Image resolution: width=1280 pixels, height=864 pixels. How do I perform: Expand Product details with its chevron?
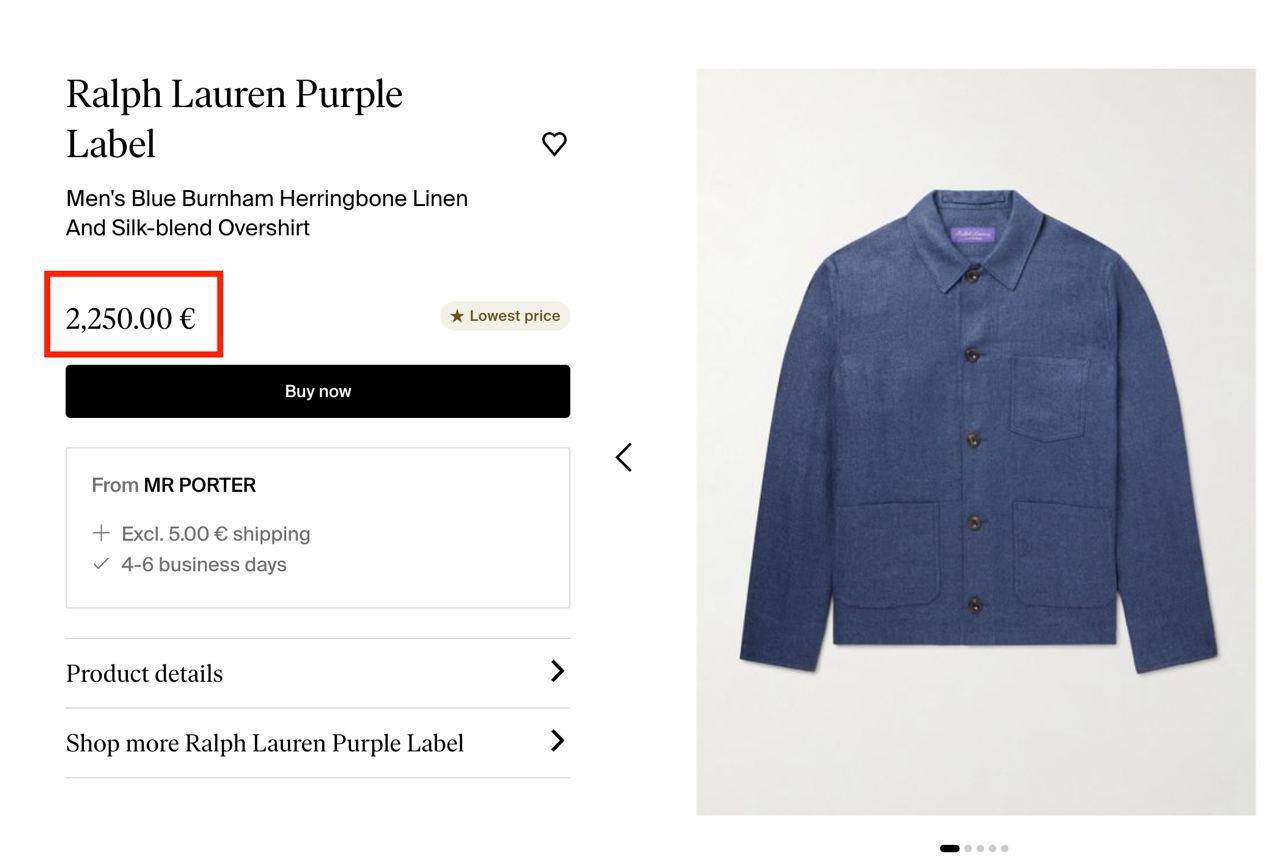coord(558,671)
